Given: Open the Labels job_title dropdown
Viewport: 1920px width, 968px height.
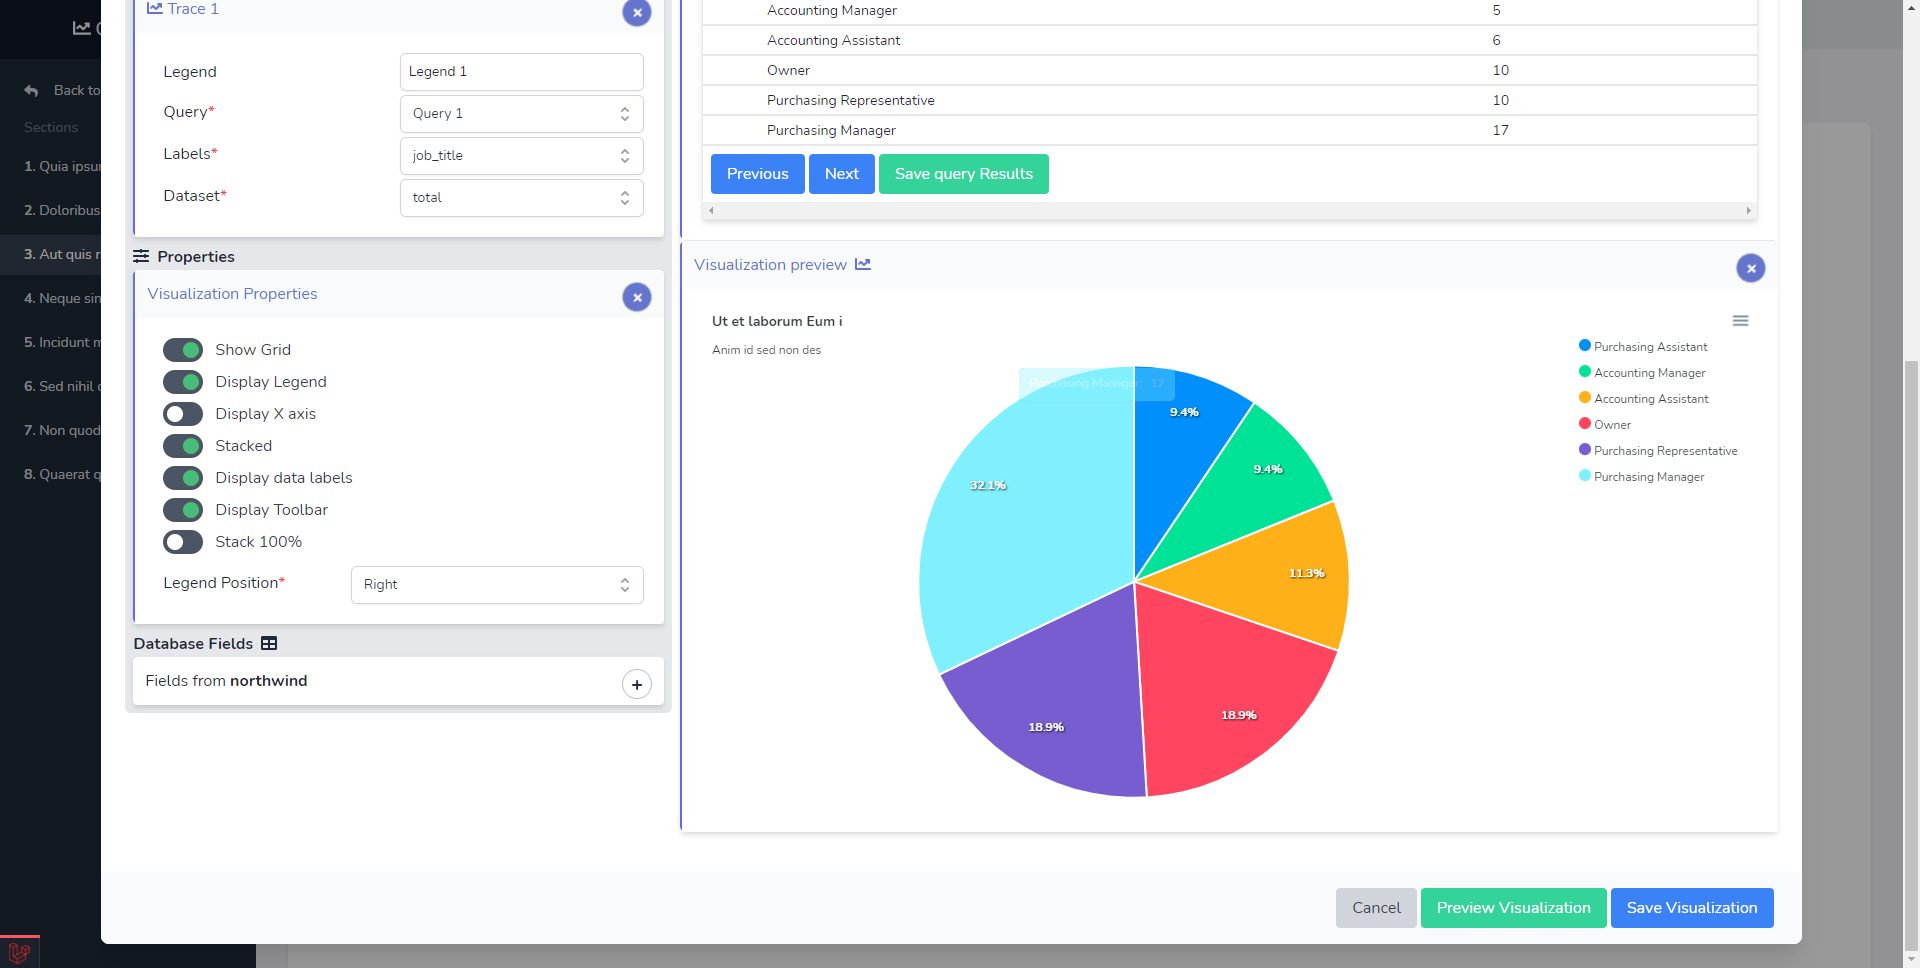Looking at the screenshot, I should pyautogui.click(x=521, y=156).
